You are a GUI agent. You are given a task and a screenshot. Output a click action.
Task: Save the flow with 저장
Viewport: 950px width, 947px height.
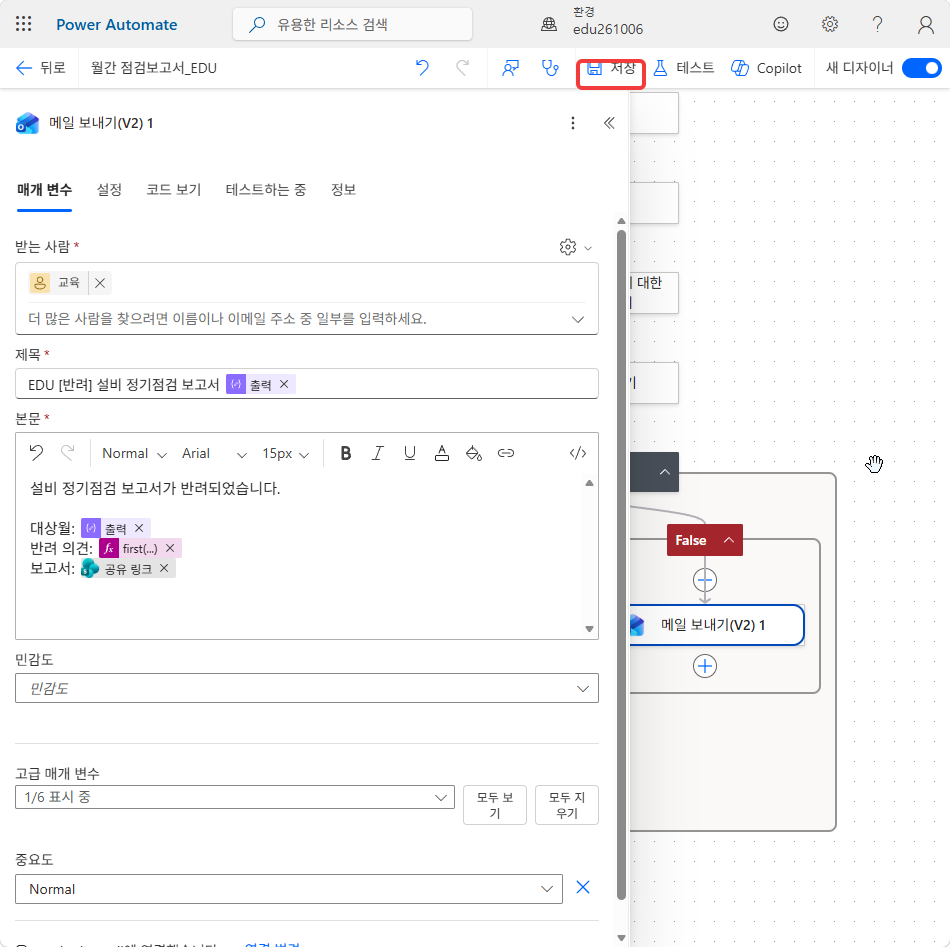611,68
